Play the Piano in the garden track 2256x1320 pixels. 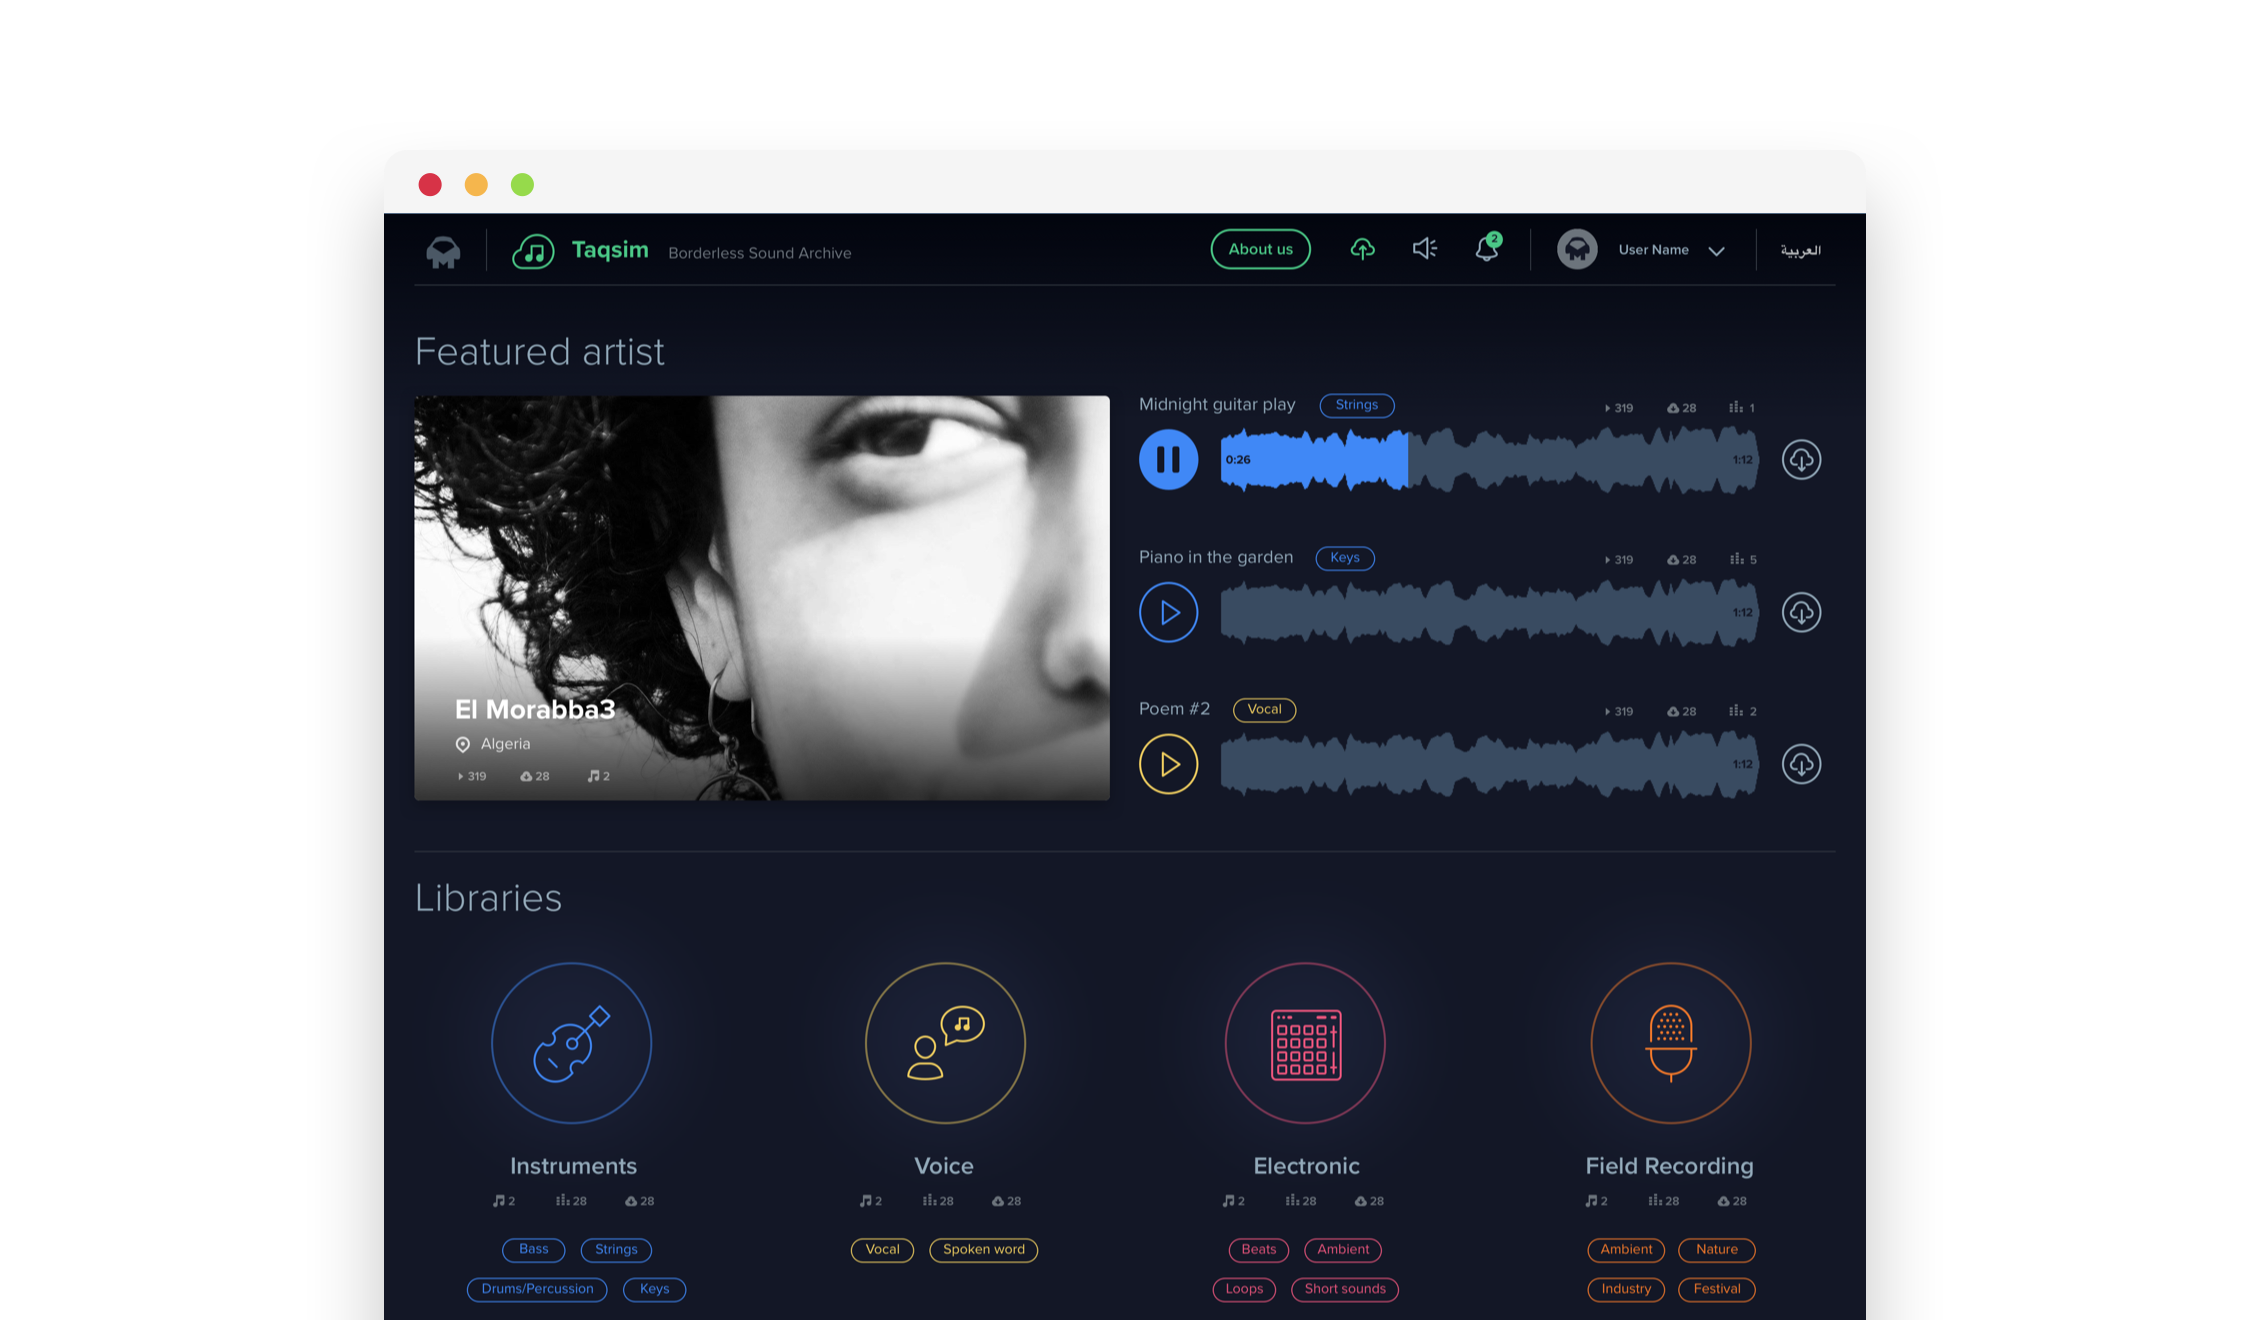1168,612
